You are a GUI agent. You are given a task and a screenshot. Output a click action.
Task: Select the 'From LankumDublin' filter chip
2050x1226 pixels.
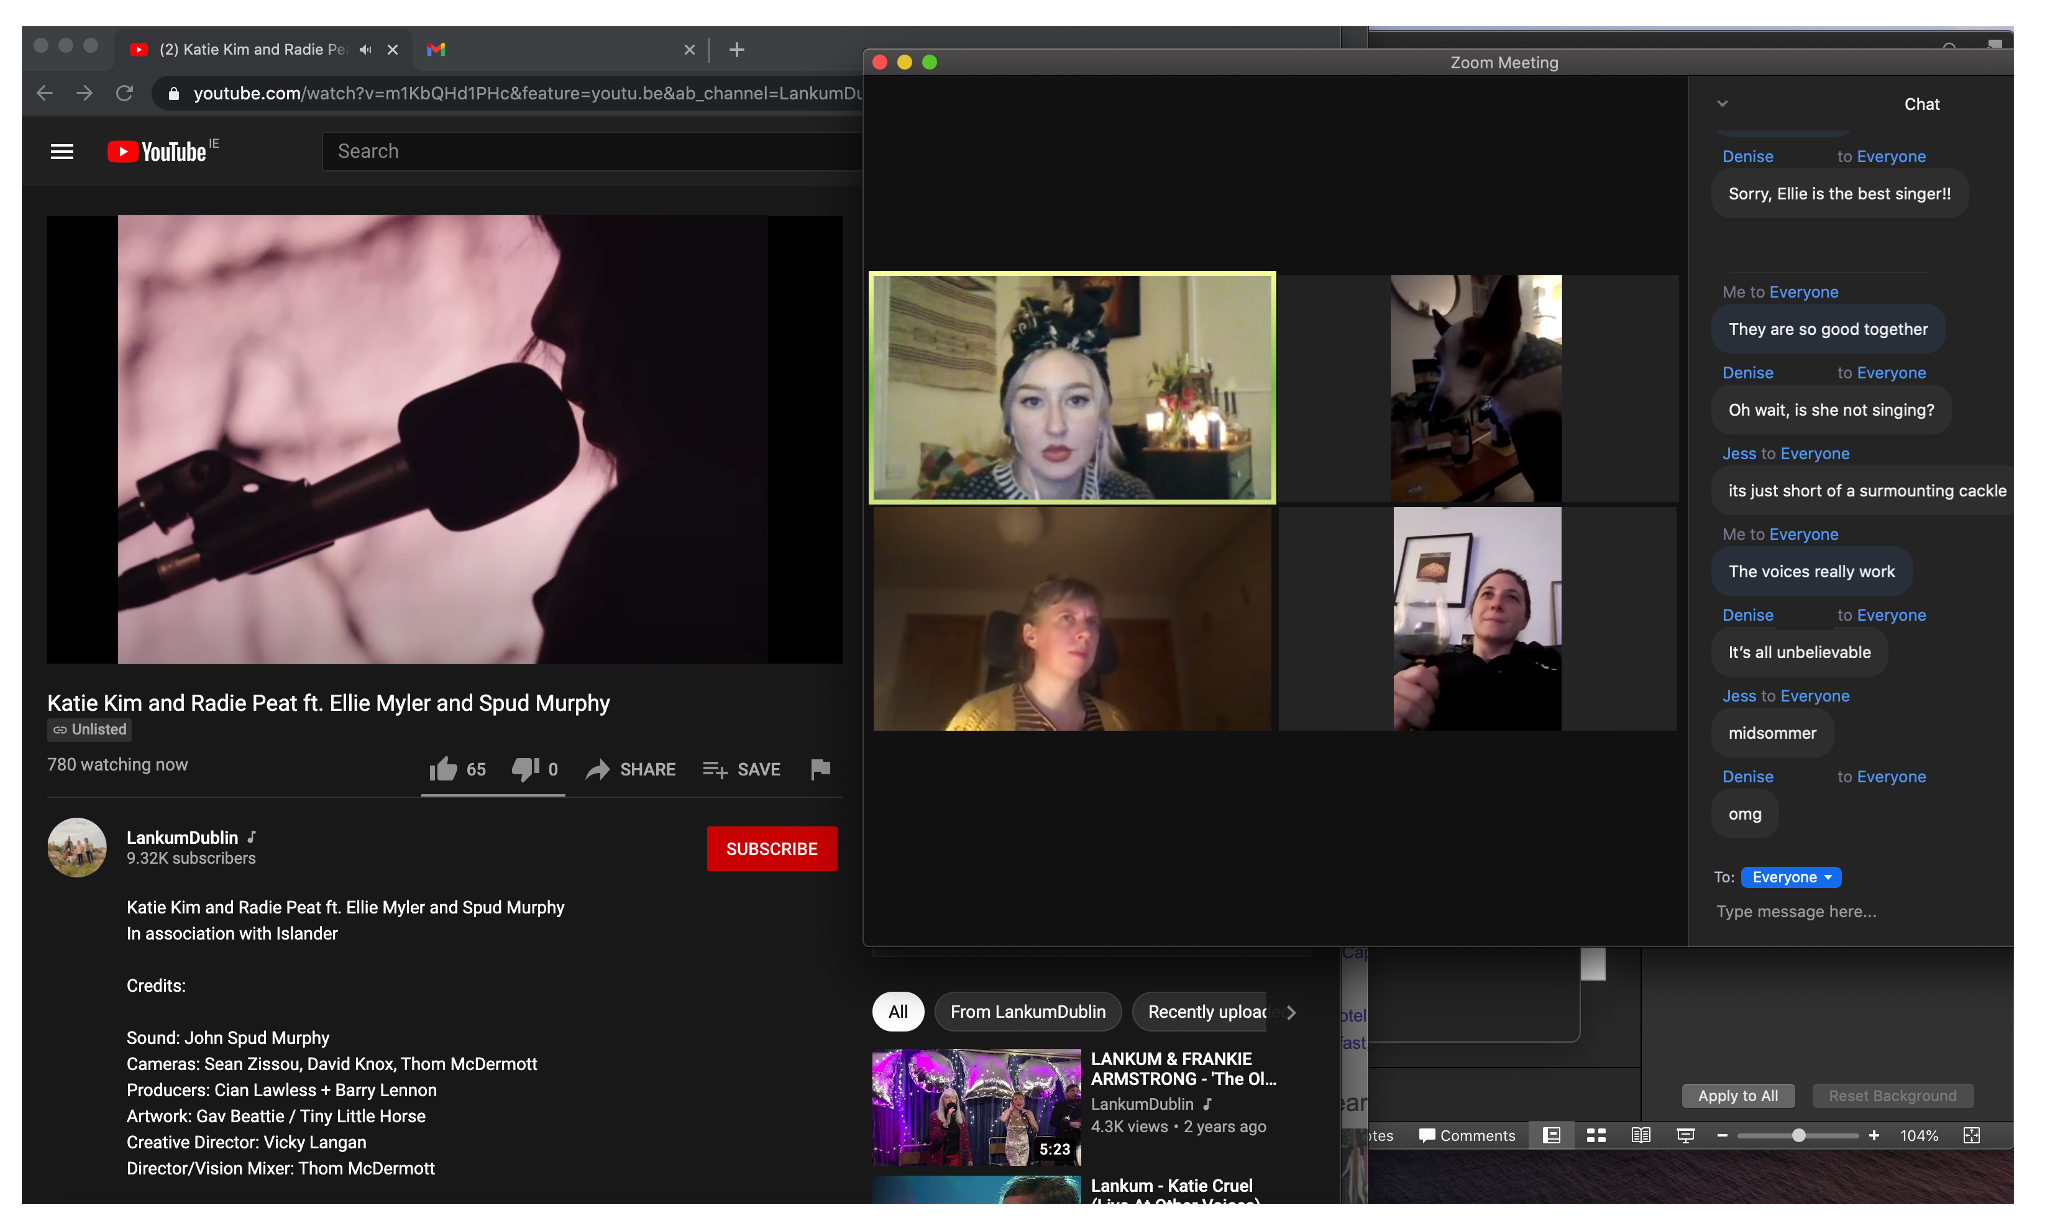pos(1027,1012)
